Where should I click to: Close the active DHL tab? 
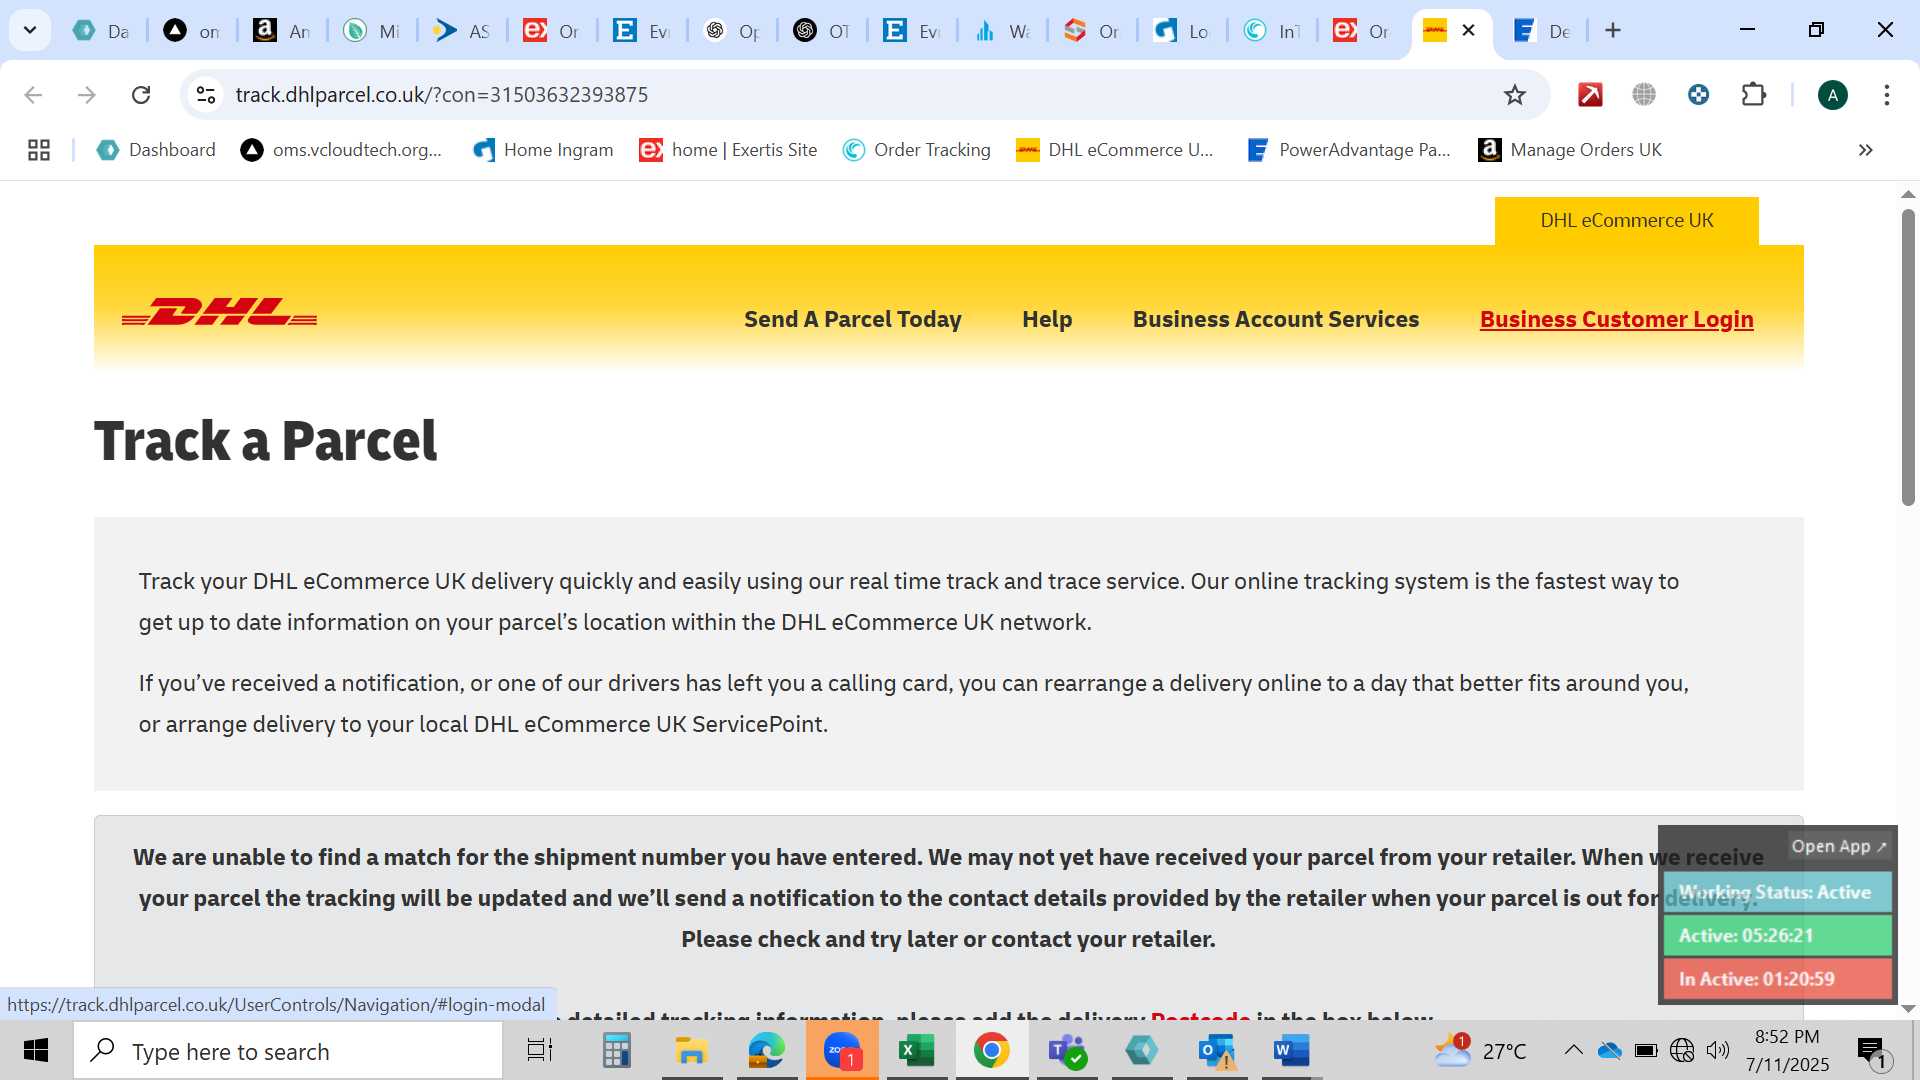1468,31
